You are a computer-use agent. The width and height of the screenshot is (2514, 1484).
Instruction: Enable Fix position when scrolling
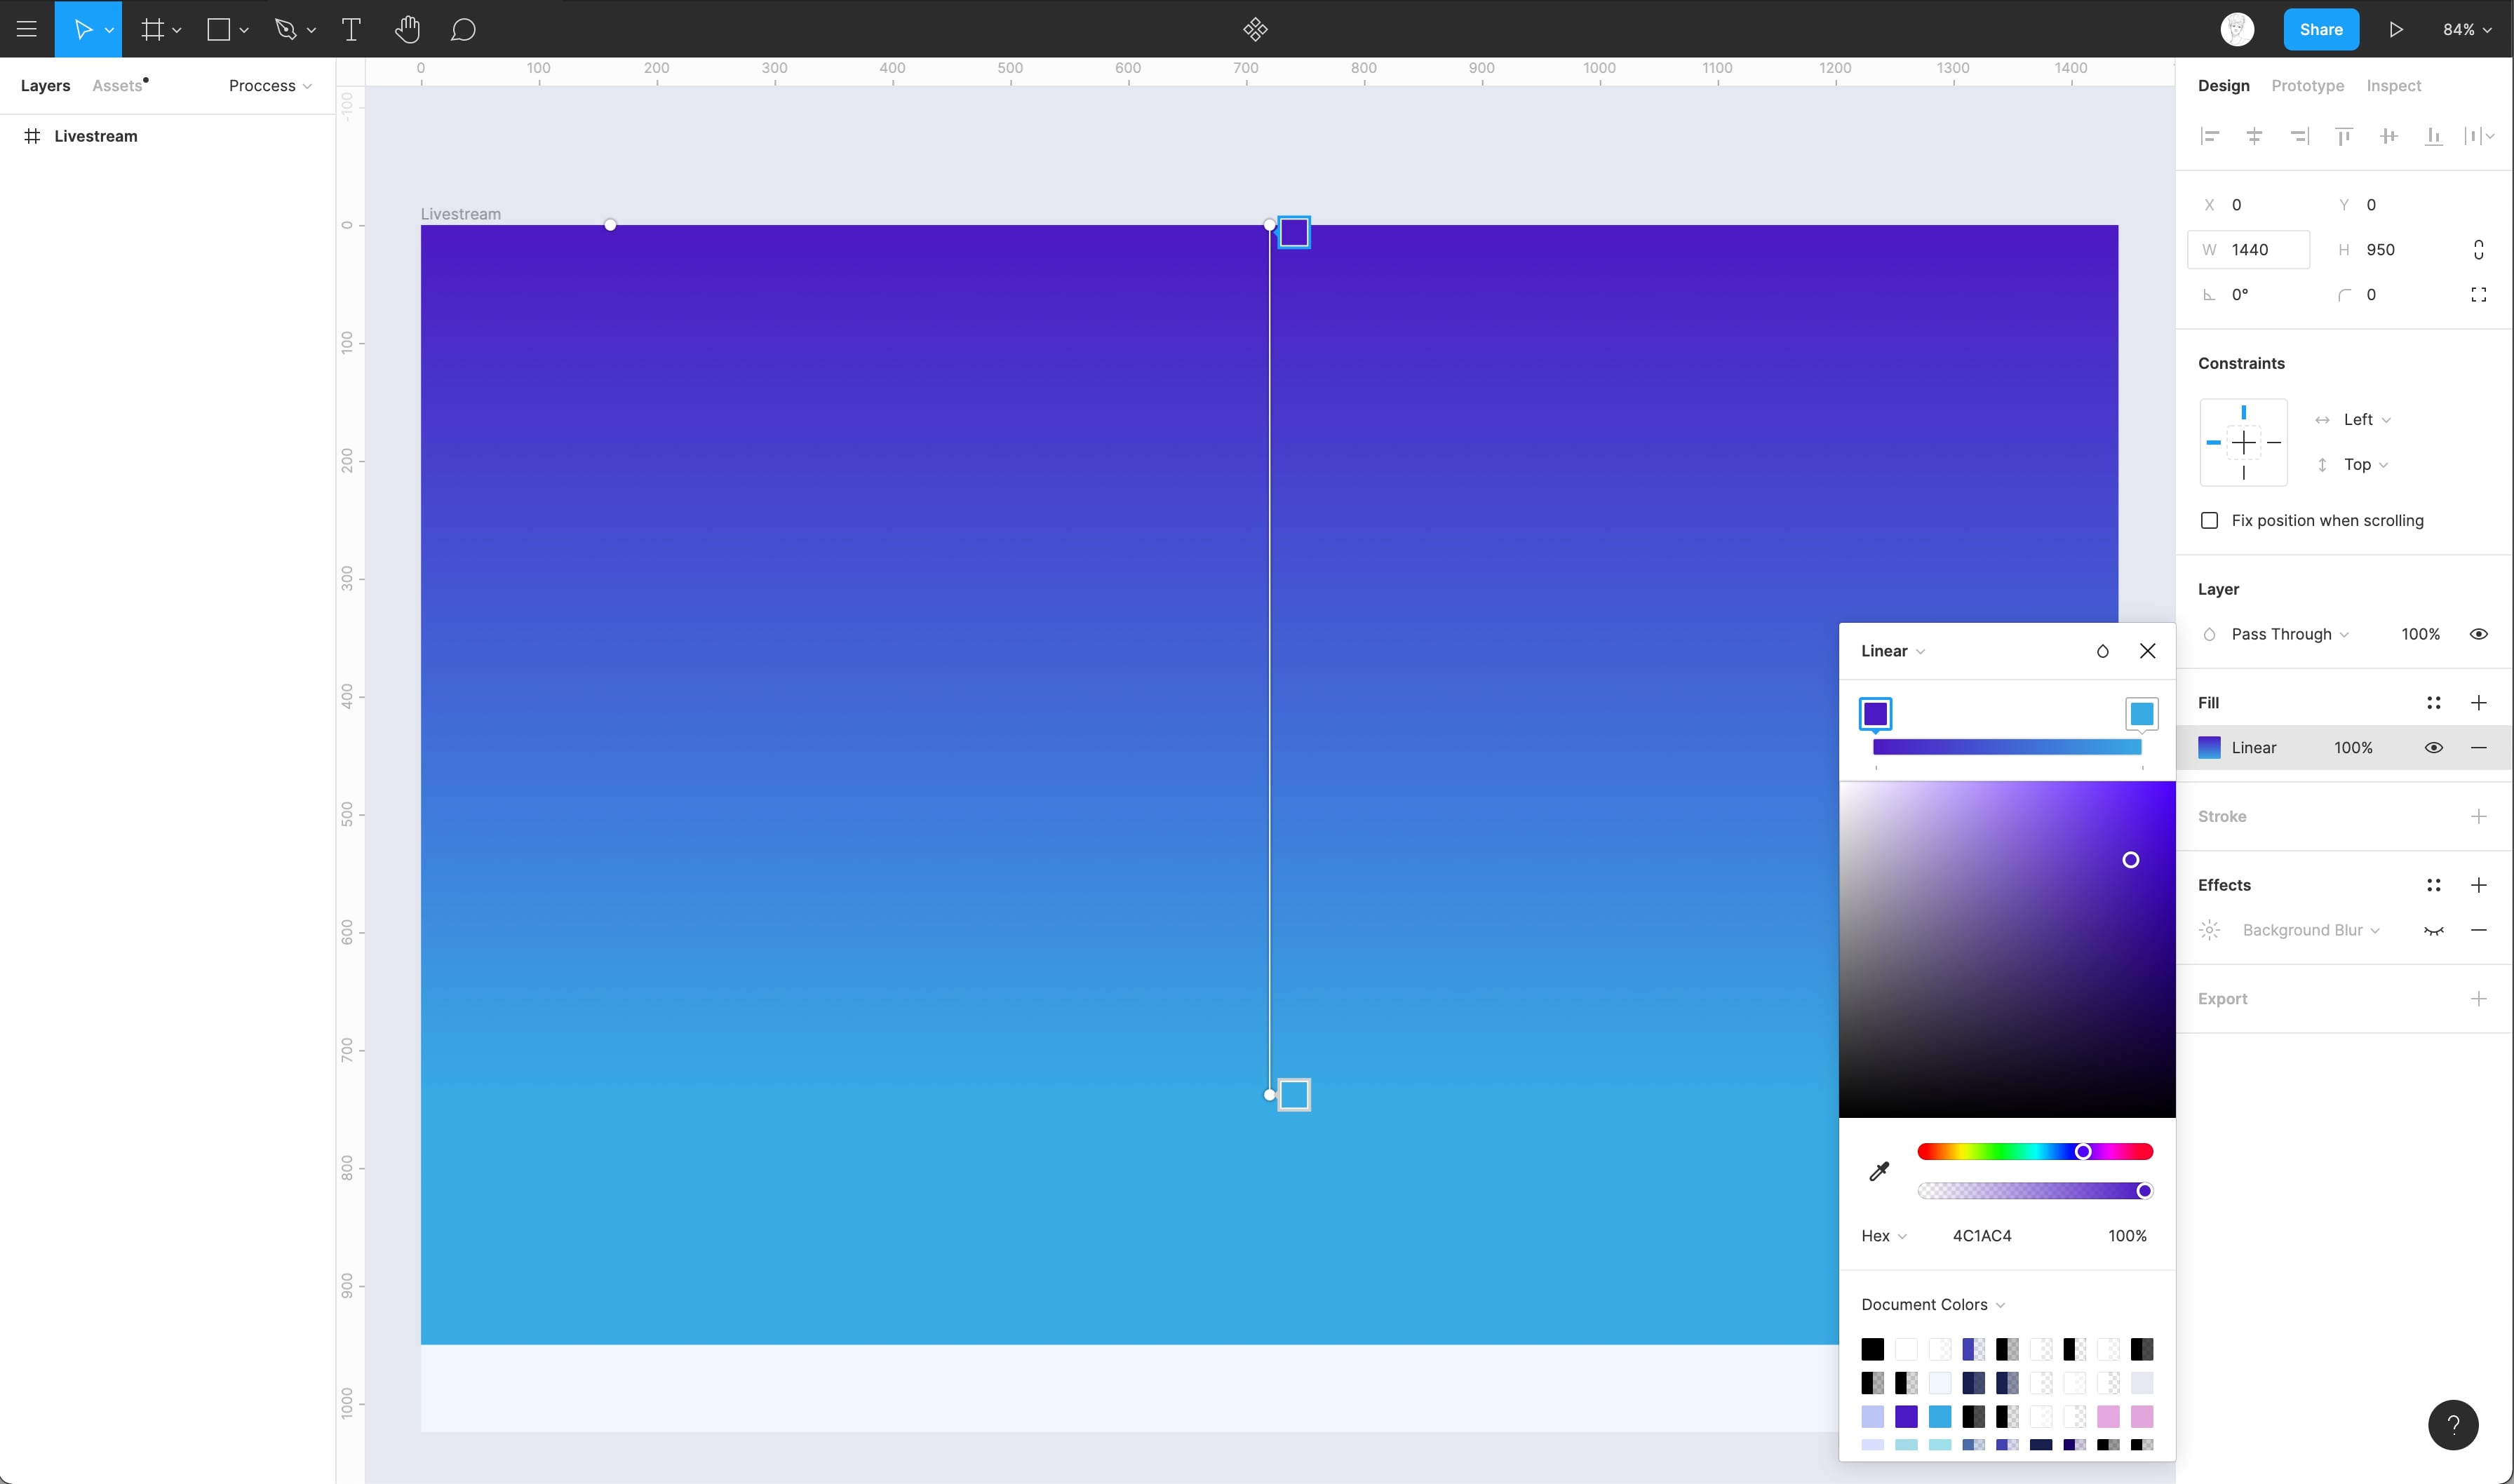tap(2210, 520)
